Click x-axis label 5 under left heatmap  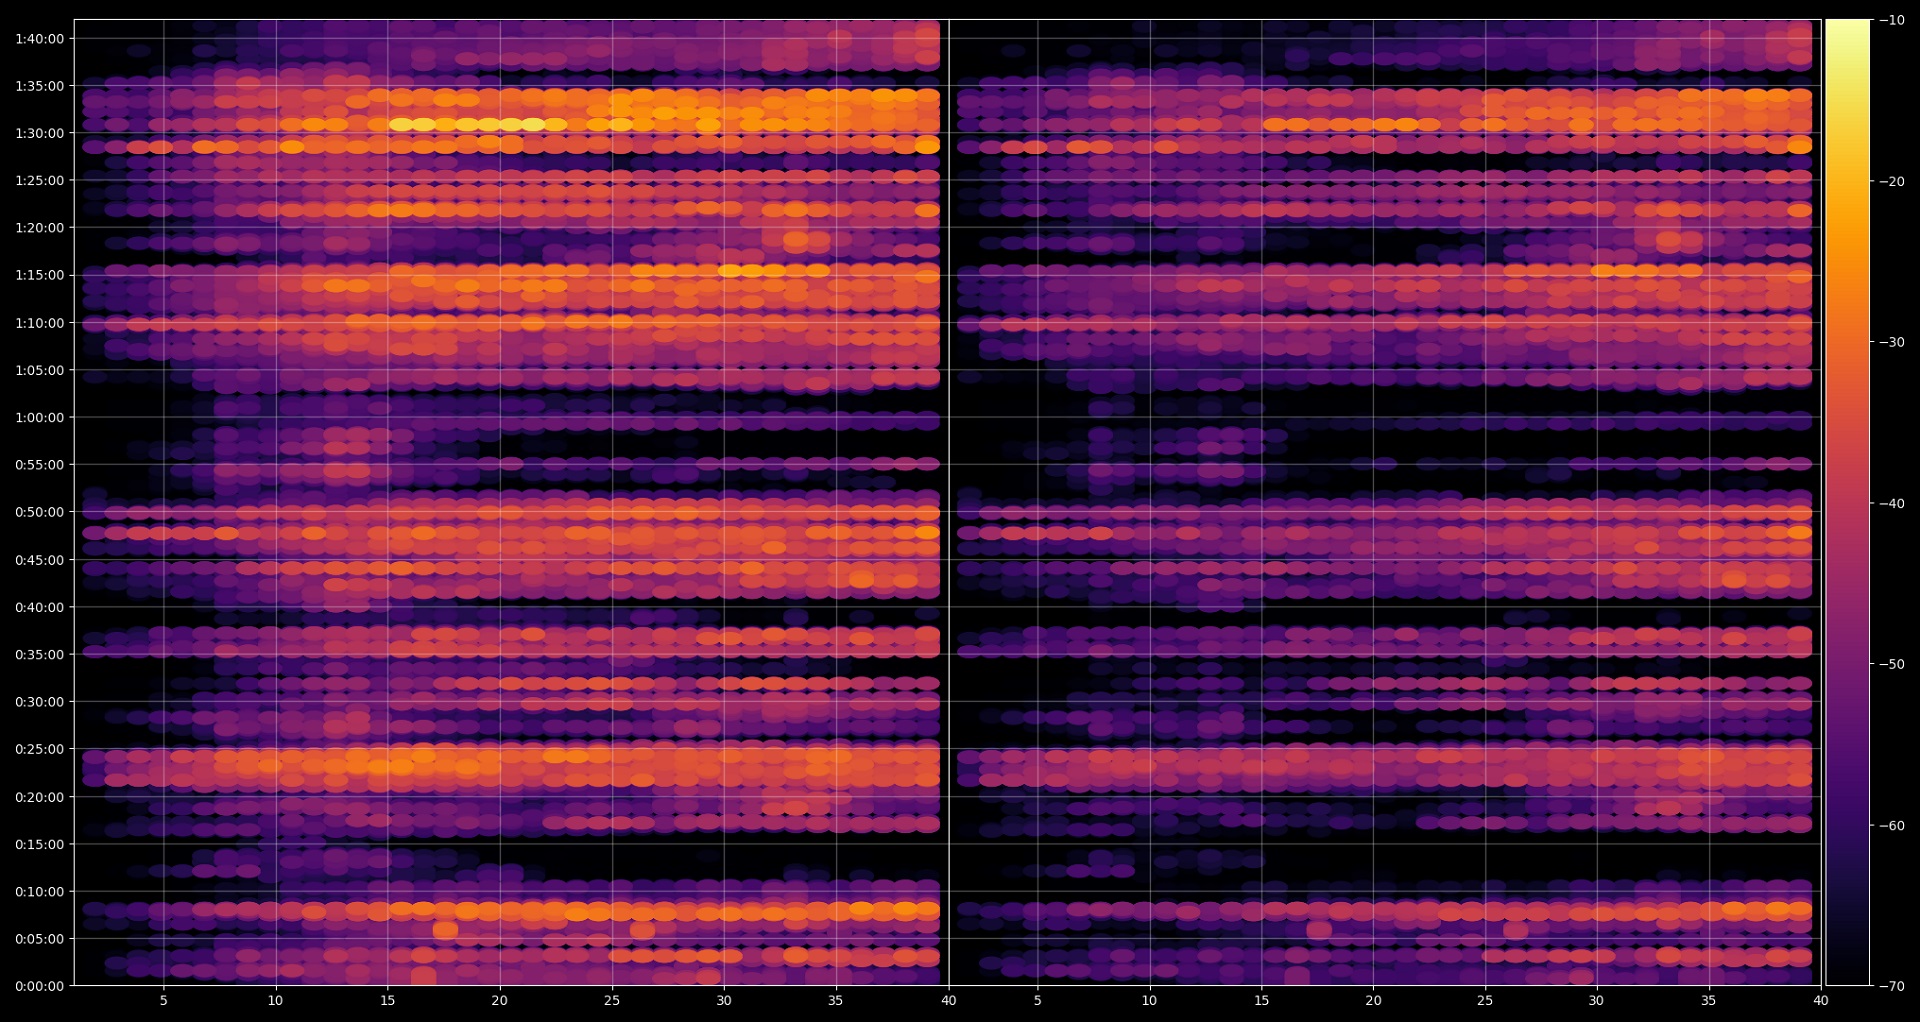pos(164,1000)
